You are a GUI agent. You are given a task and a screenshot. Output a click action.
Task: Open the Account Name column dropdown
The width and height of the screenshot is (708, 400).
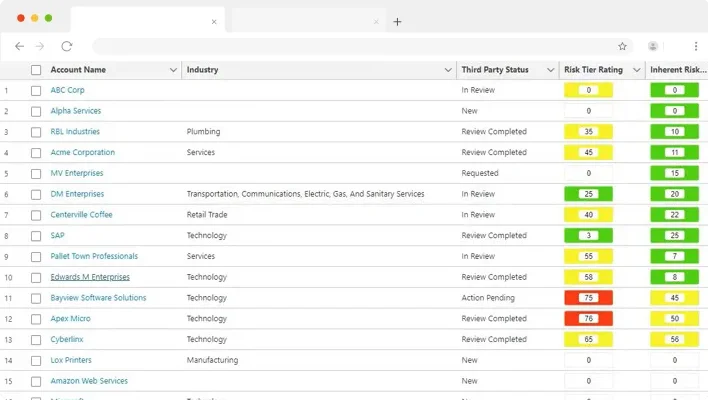click(x=173, y=70)
